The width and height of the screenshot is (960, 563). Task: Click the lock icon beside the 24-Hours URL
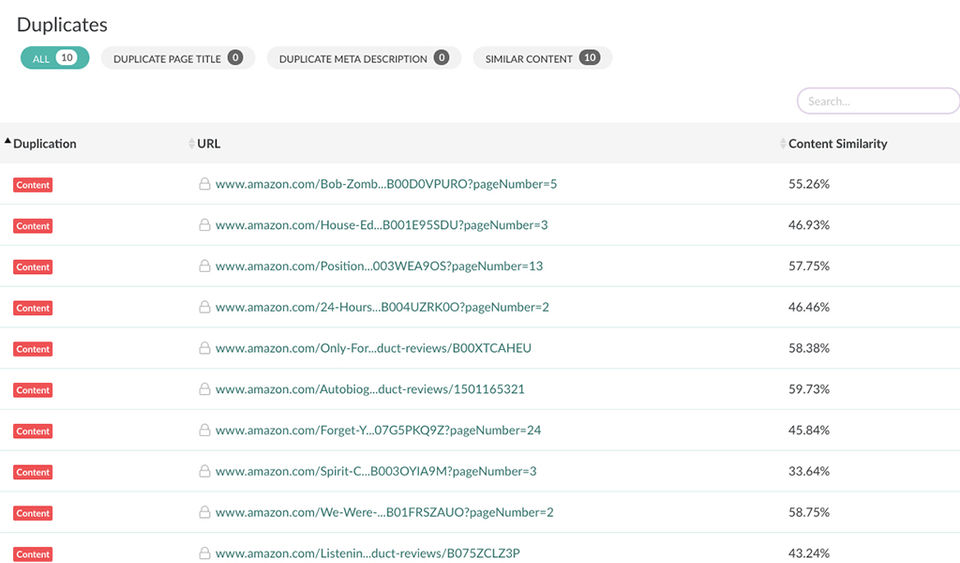(x=205, y=307)
